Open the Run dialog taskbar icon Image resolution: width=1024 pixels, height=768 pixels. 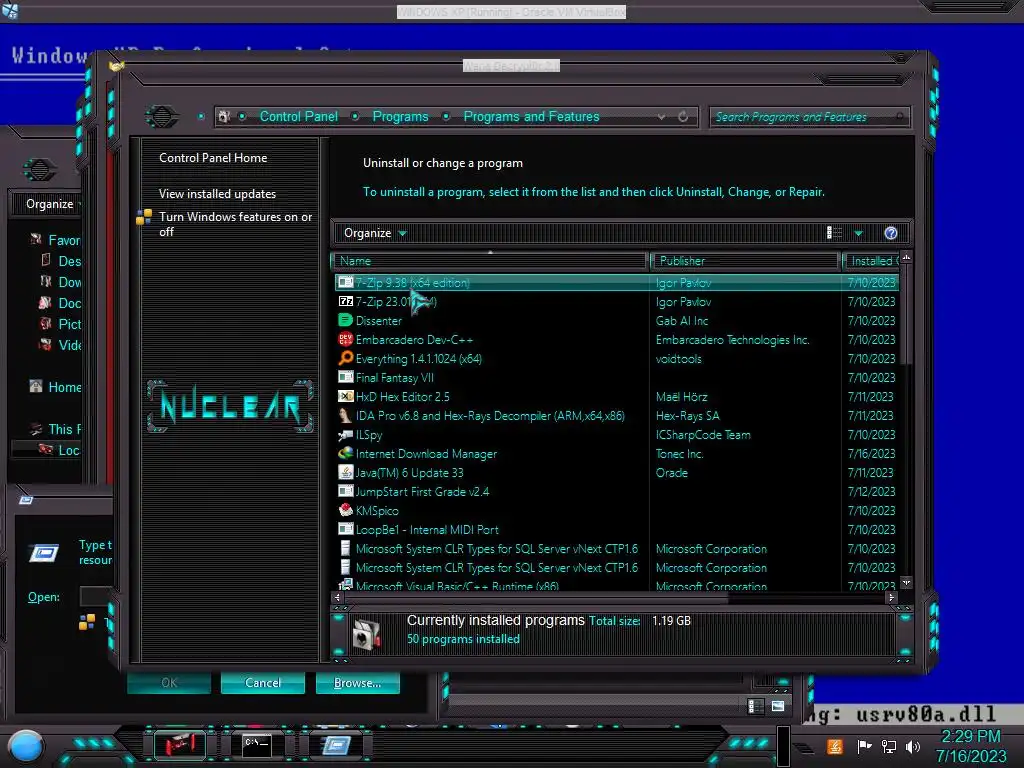point(336,744)
